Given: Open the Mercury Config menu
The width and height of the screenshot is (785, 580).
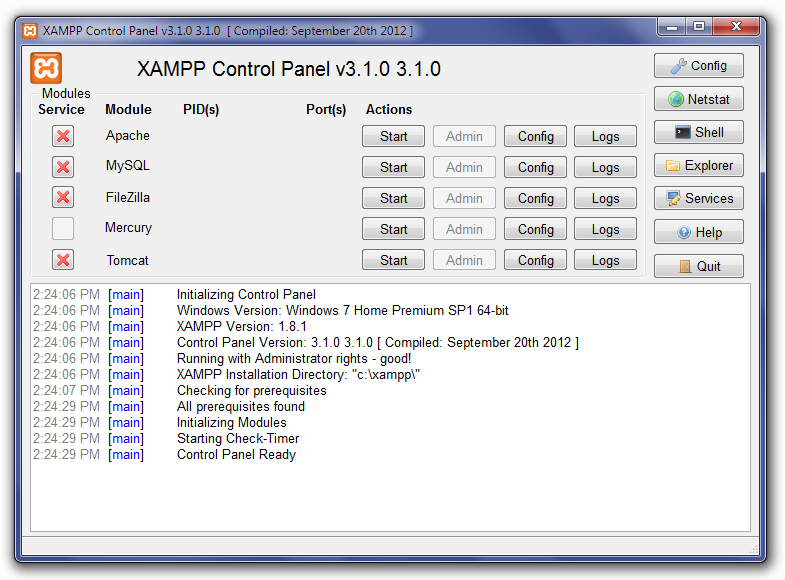Looking at the screenshot, I should [x=536, y=229].
